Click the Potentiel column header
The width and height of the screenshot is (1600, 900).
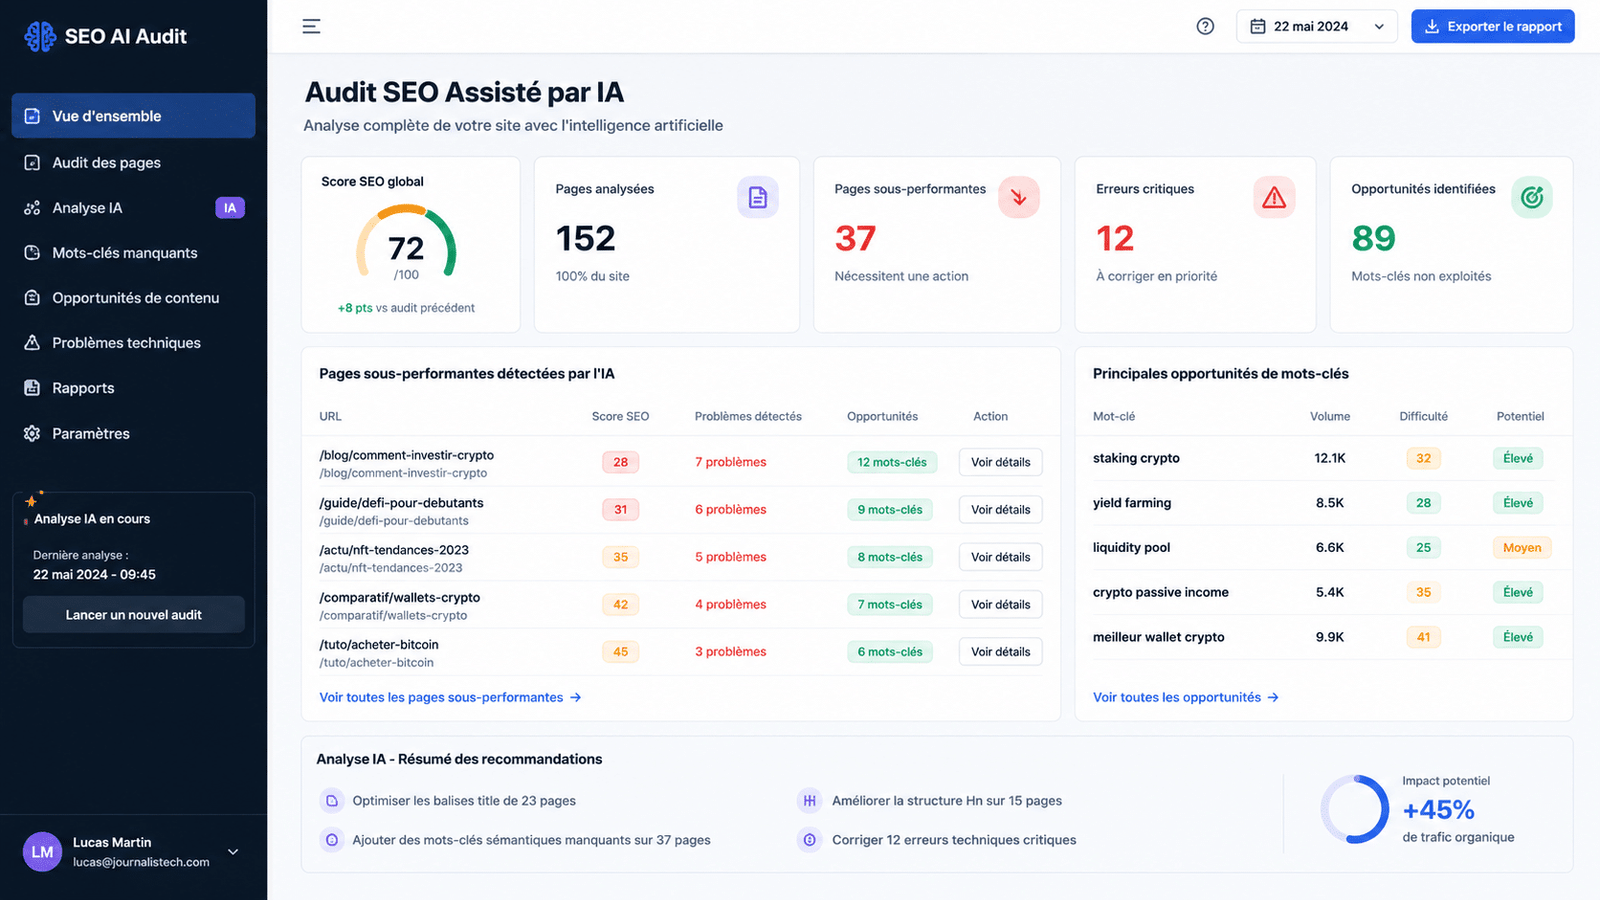(1520, 417)
